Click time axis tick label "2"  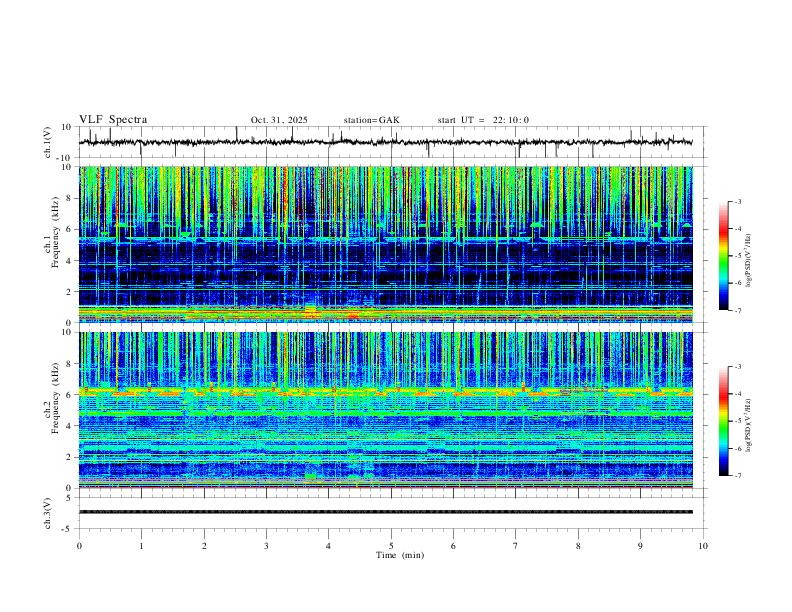click(x=204, y=546)
